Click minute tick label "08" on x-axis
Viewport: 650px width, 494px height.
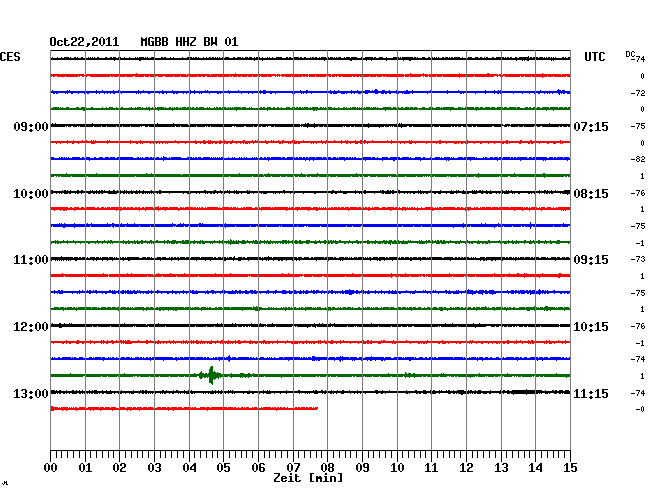327,468
